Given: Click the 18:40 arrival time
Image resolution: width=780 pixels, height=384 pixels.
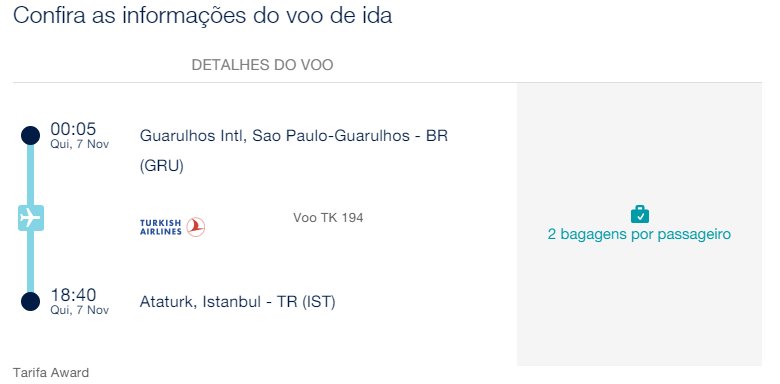Looking at the screenshot, I should pyautogui.click(x=73, y=295).
